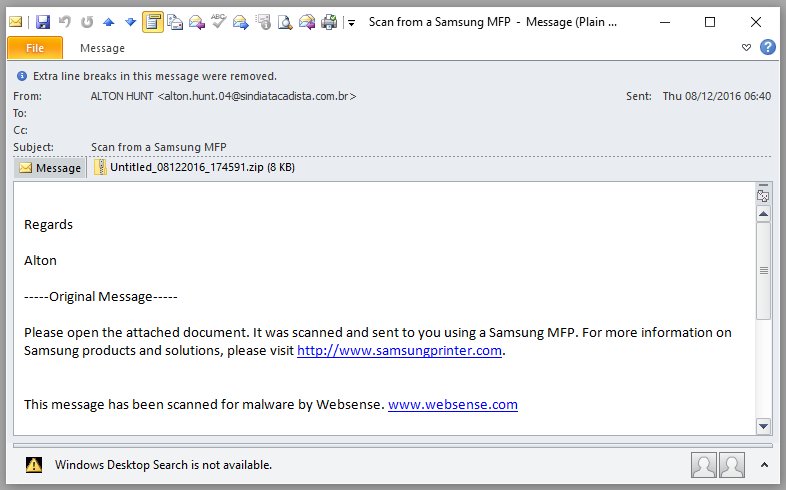This screenshot has height=490, width=786.
Task: Click the envelope message icon in title bar
Action: [x=16, y=22]
